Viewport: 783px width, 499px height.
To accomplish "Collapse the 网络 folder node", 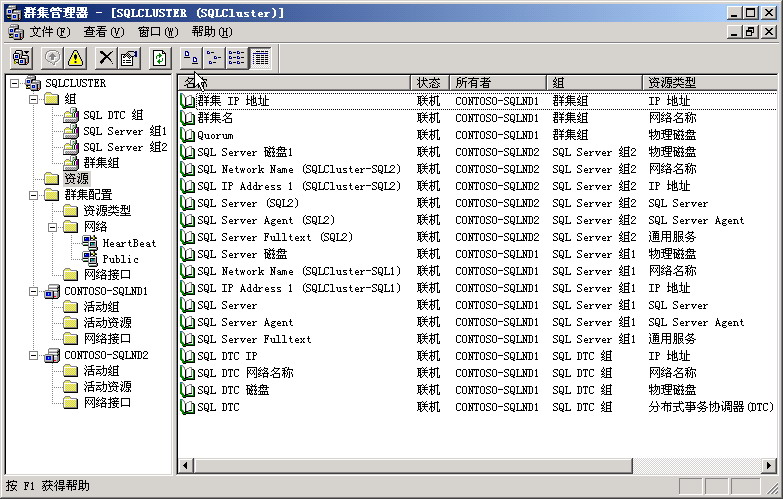I will [52, 227].
